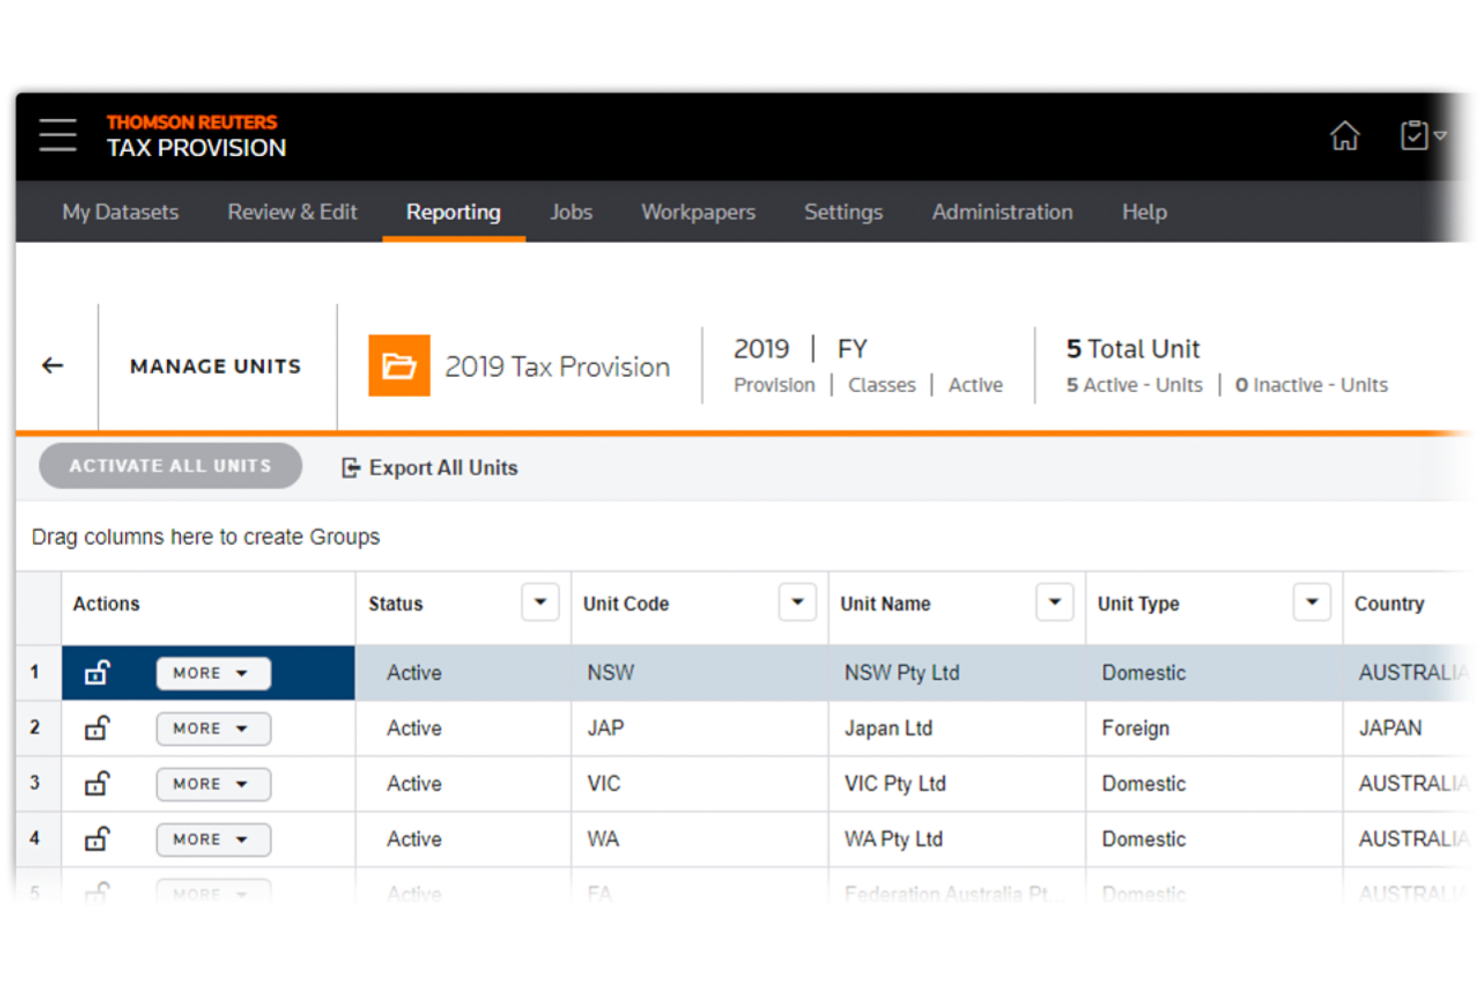1480x987 pixels.
Task: Open the Jobs tab
Action: tap(571, 212)
